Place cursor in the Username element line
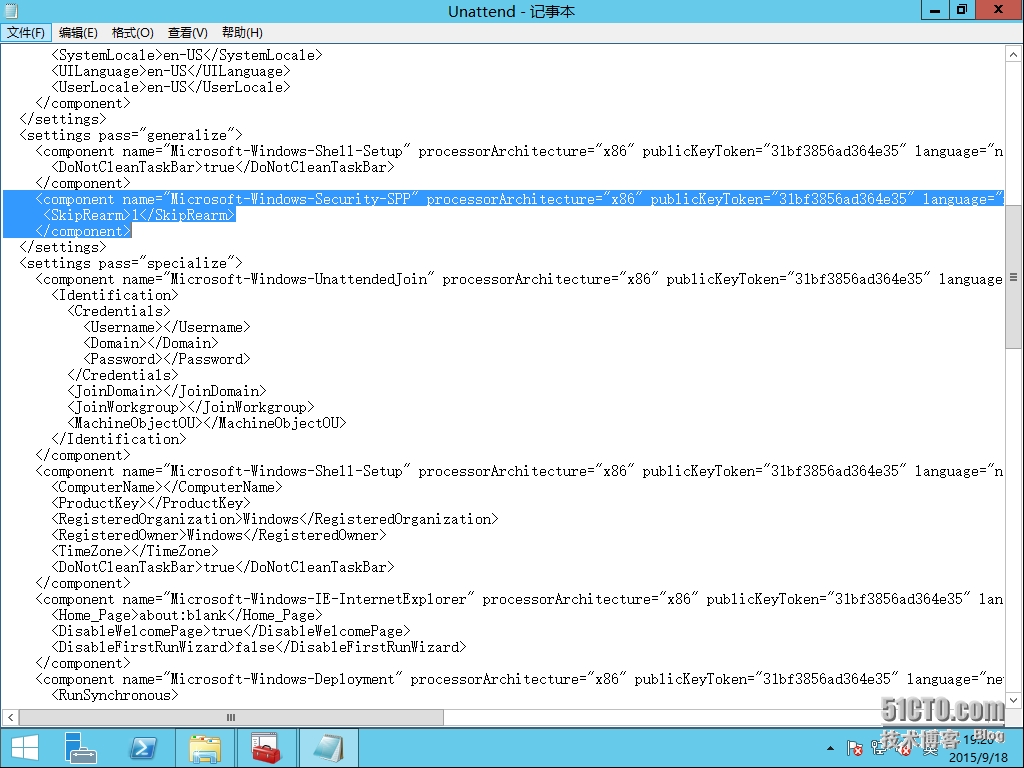The width and height of the screenshot is (1024, 768). click(x=167, y=327)
